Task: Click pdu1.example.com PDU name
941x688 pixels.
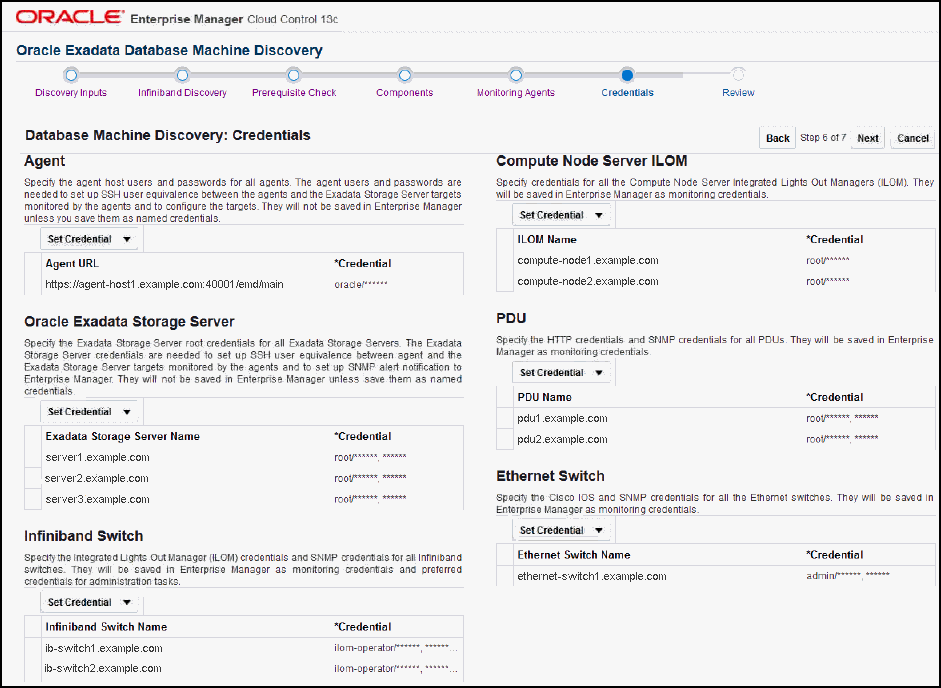Action: (562, 418)
